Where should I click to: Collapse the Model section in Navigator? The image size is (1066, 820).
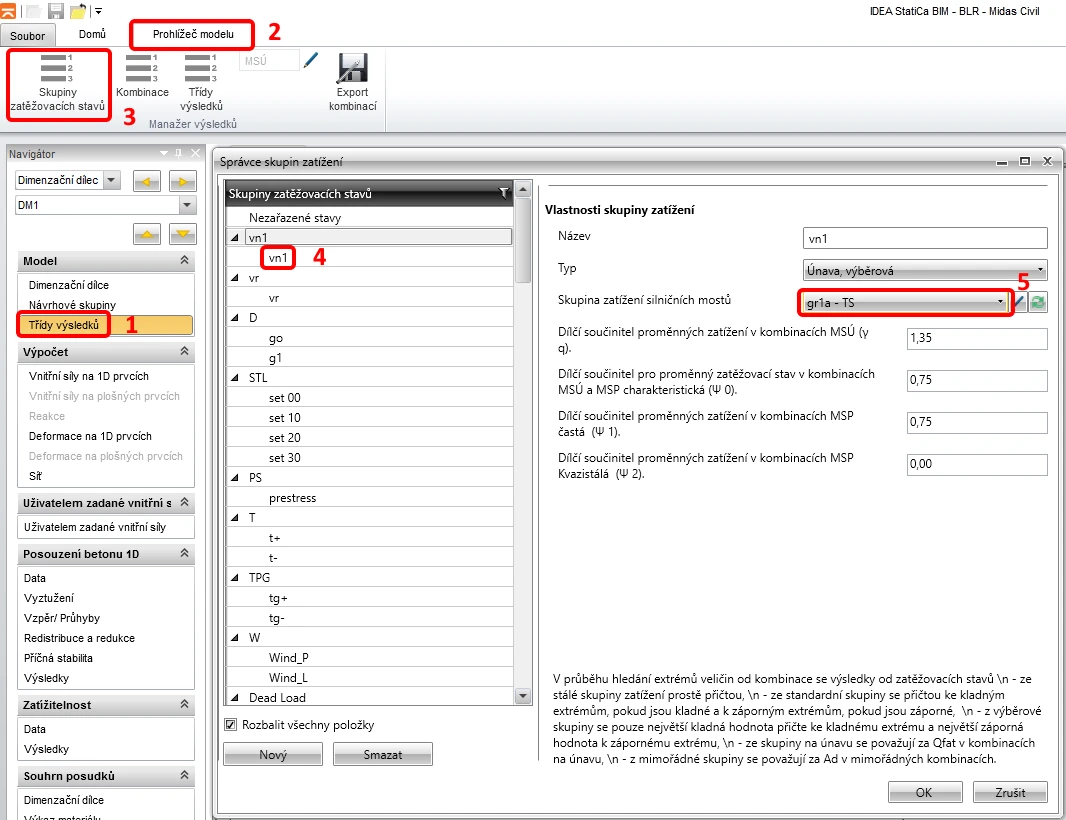[184, 260]
